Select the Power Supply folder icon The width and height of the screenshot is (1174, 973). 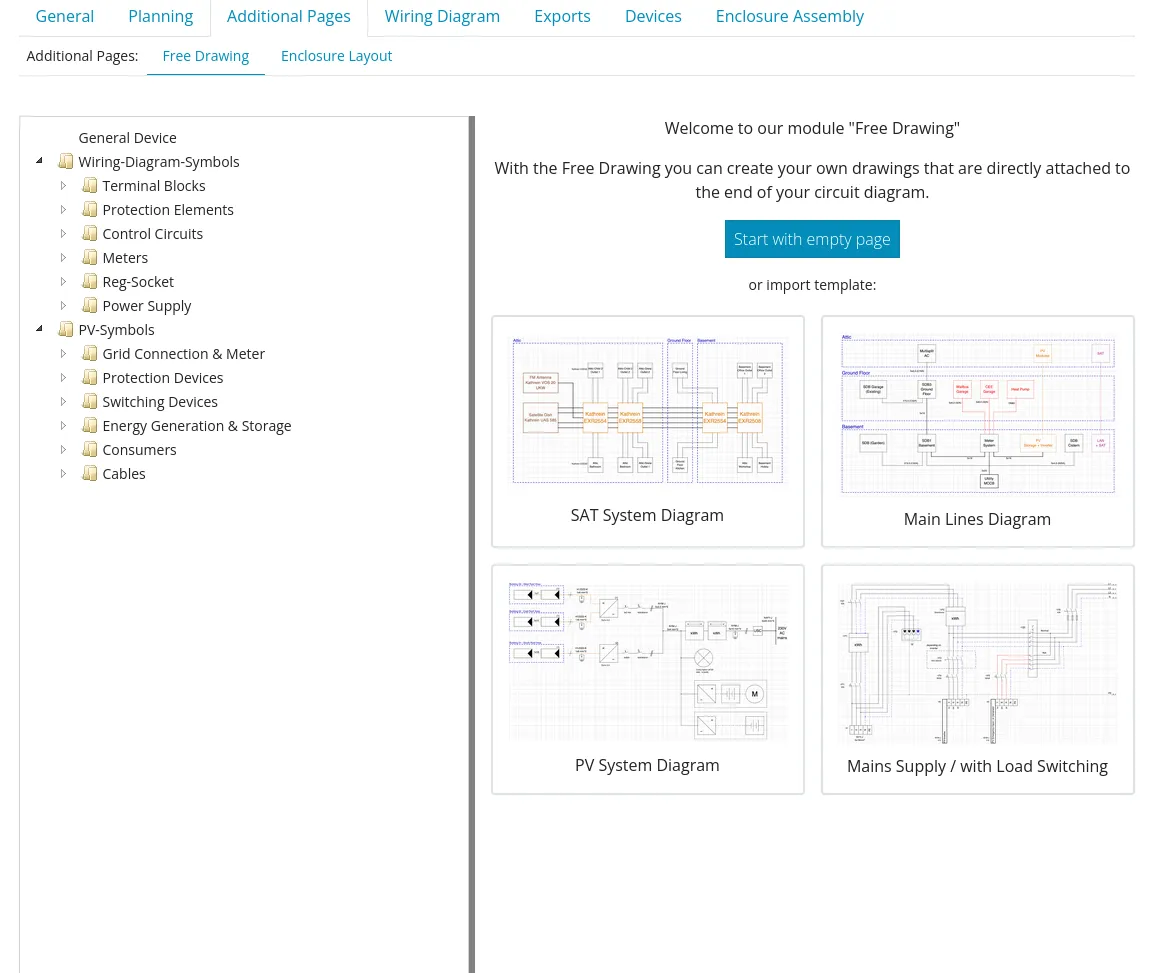point(90,305)
